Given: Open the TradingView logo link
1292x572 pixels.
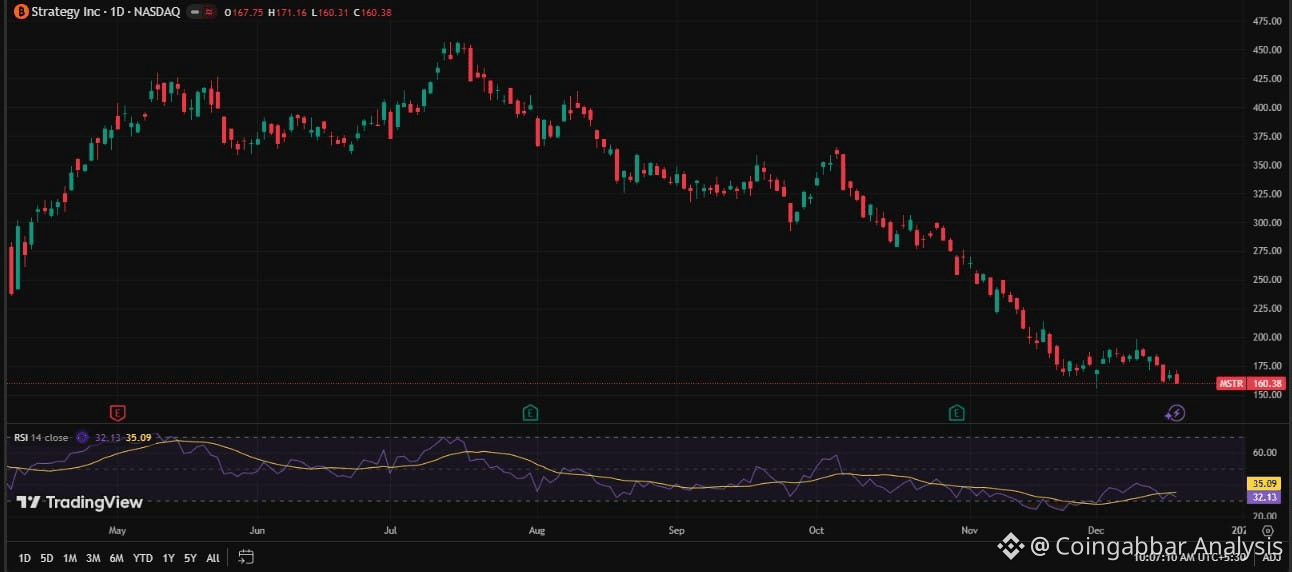Looking at the screenshot, I should [x=80, y=502].
